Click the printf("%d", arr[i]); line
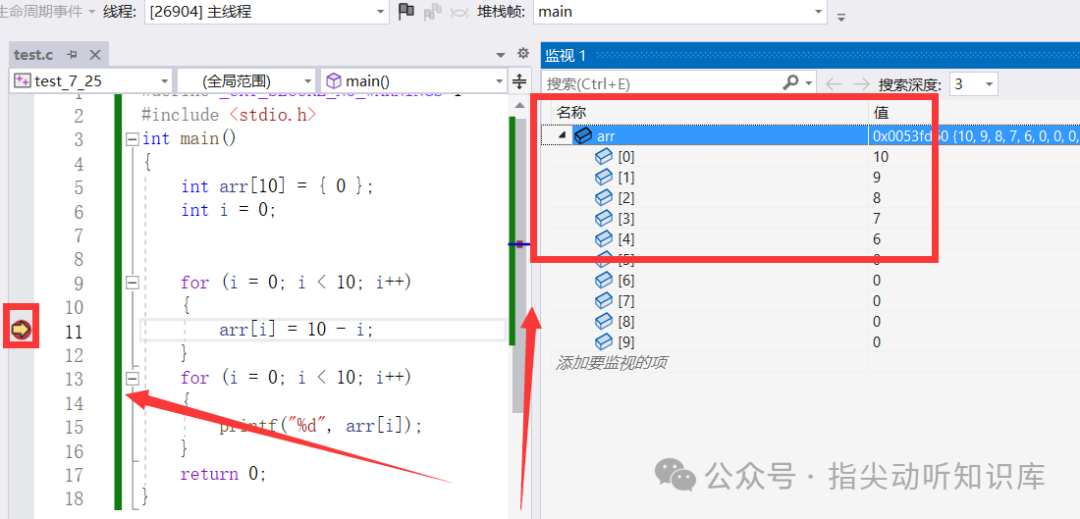This screenshot has height=519, width=1080. [x=321, y=426]
